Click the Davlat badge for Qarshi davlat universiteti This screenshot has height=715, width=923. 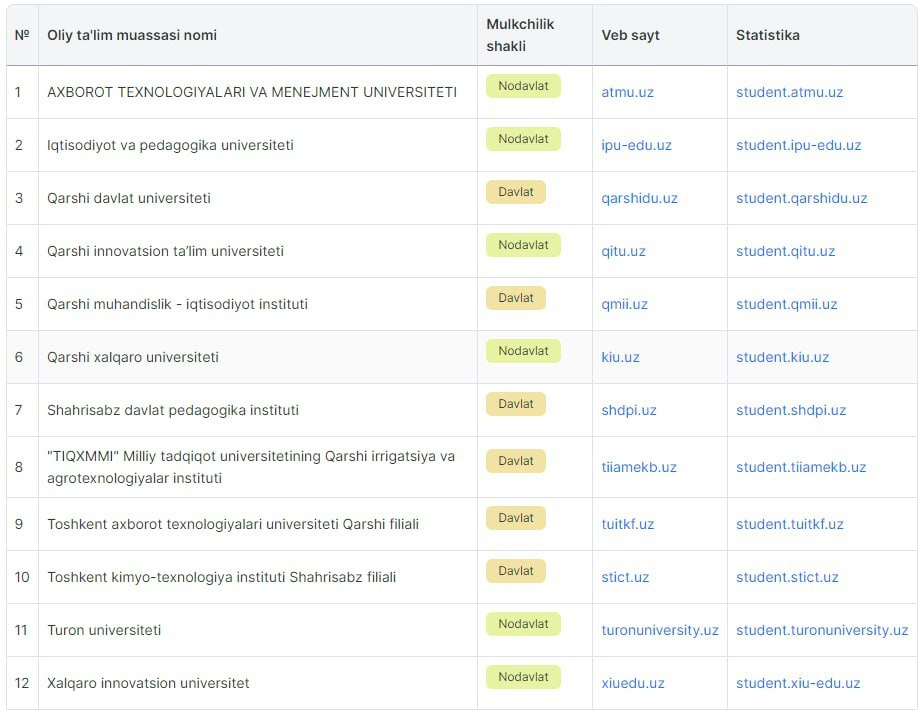tap(516, 192)
